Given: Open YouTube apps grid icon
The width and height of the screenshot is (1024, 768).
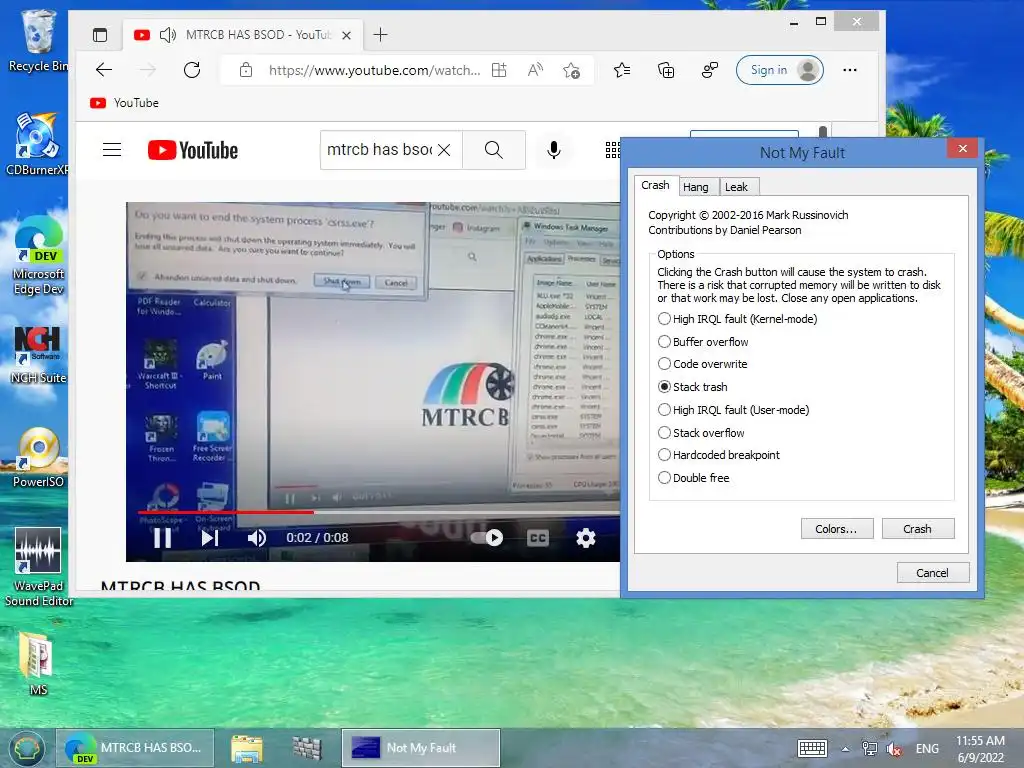Looking at the screenshot, I should pyautogui.click(x=613, y=150).
